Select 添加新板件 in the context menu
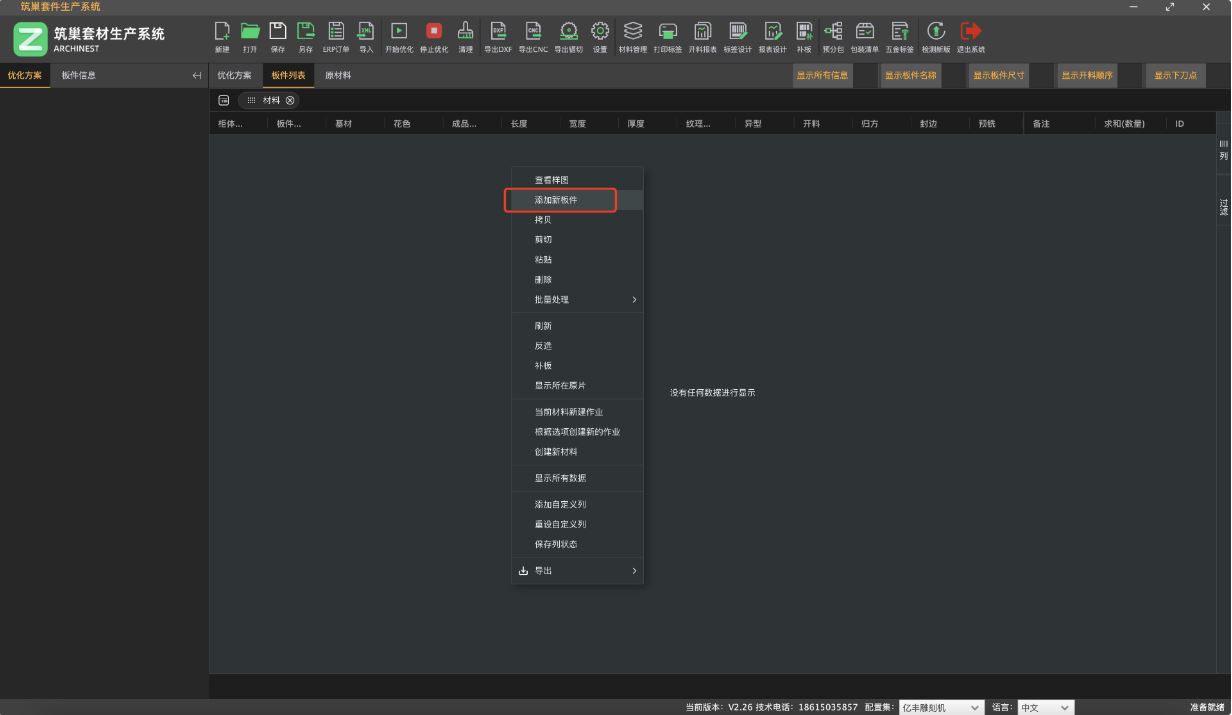Image resolution: width=1232 pixels, height=715 pixels. tap(557, 200)
